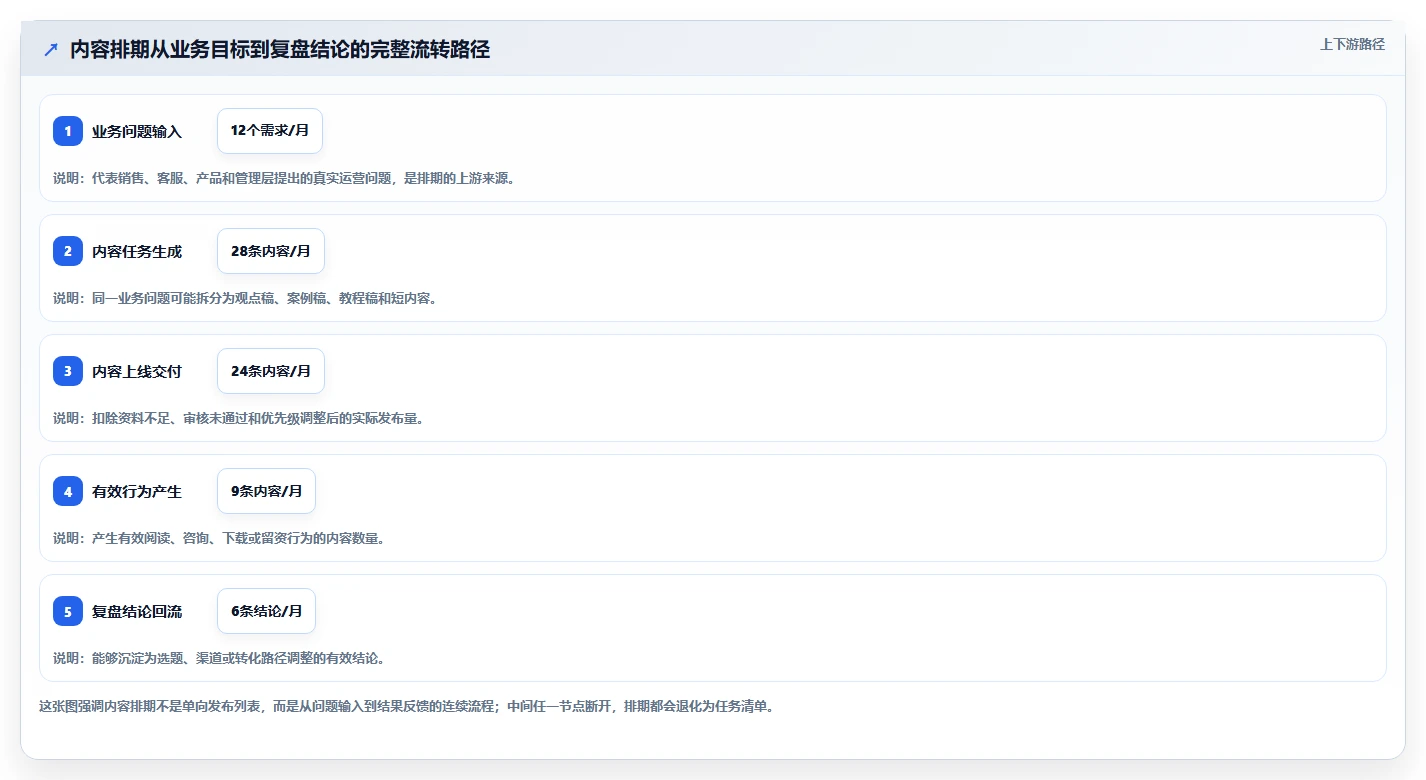Click the description starting 代表销售、客服、产品
Screen dimensions: 1426x780
tap(284, 178)
